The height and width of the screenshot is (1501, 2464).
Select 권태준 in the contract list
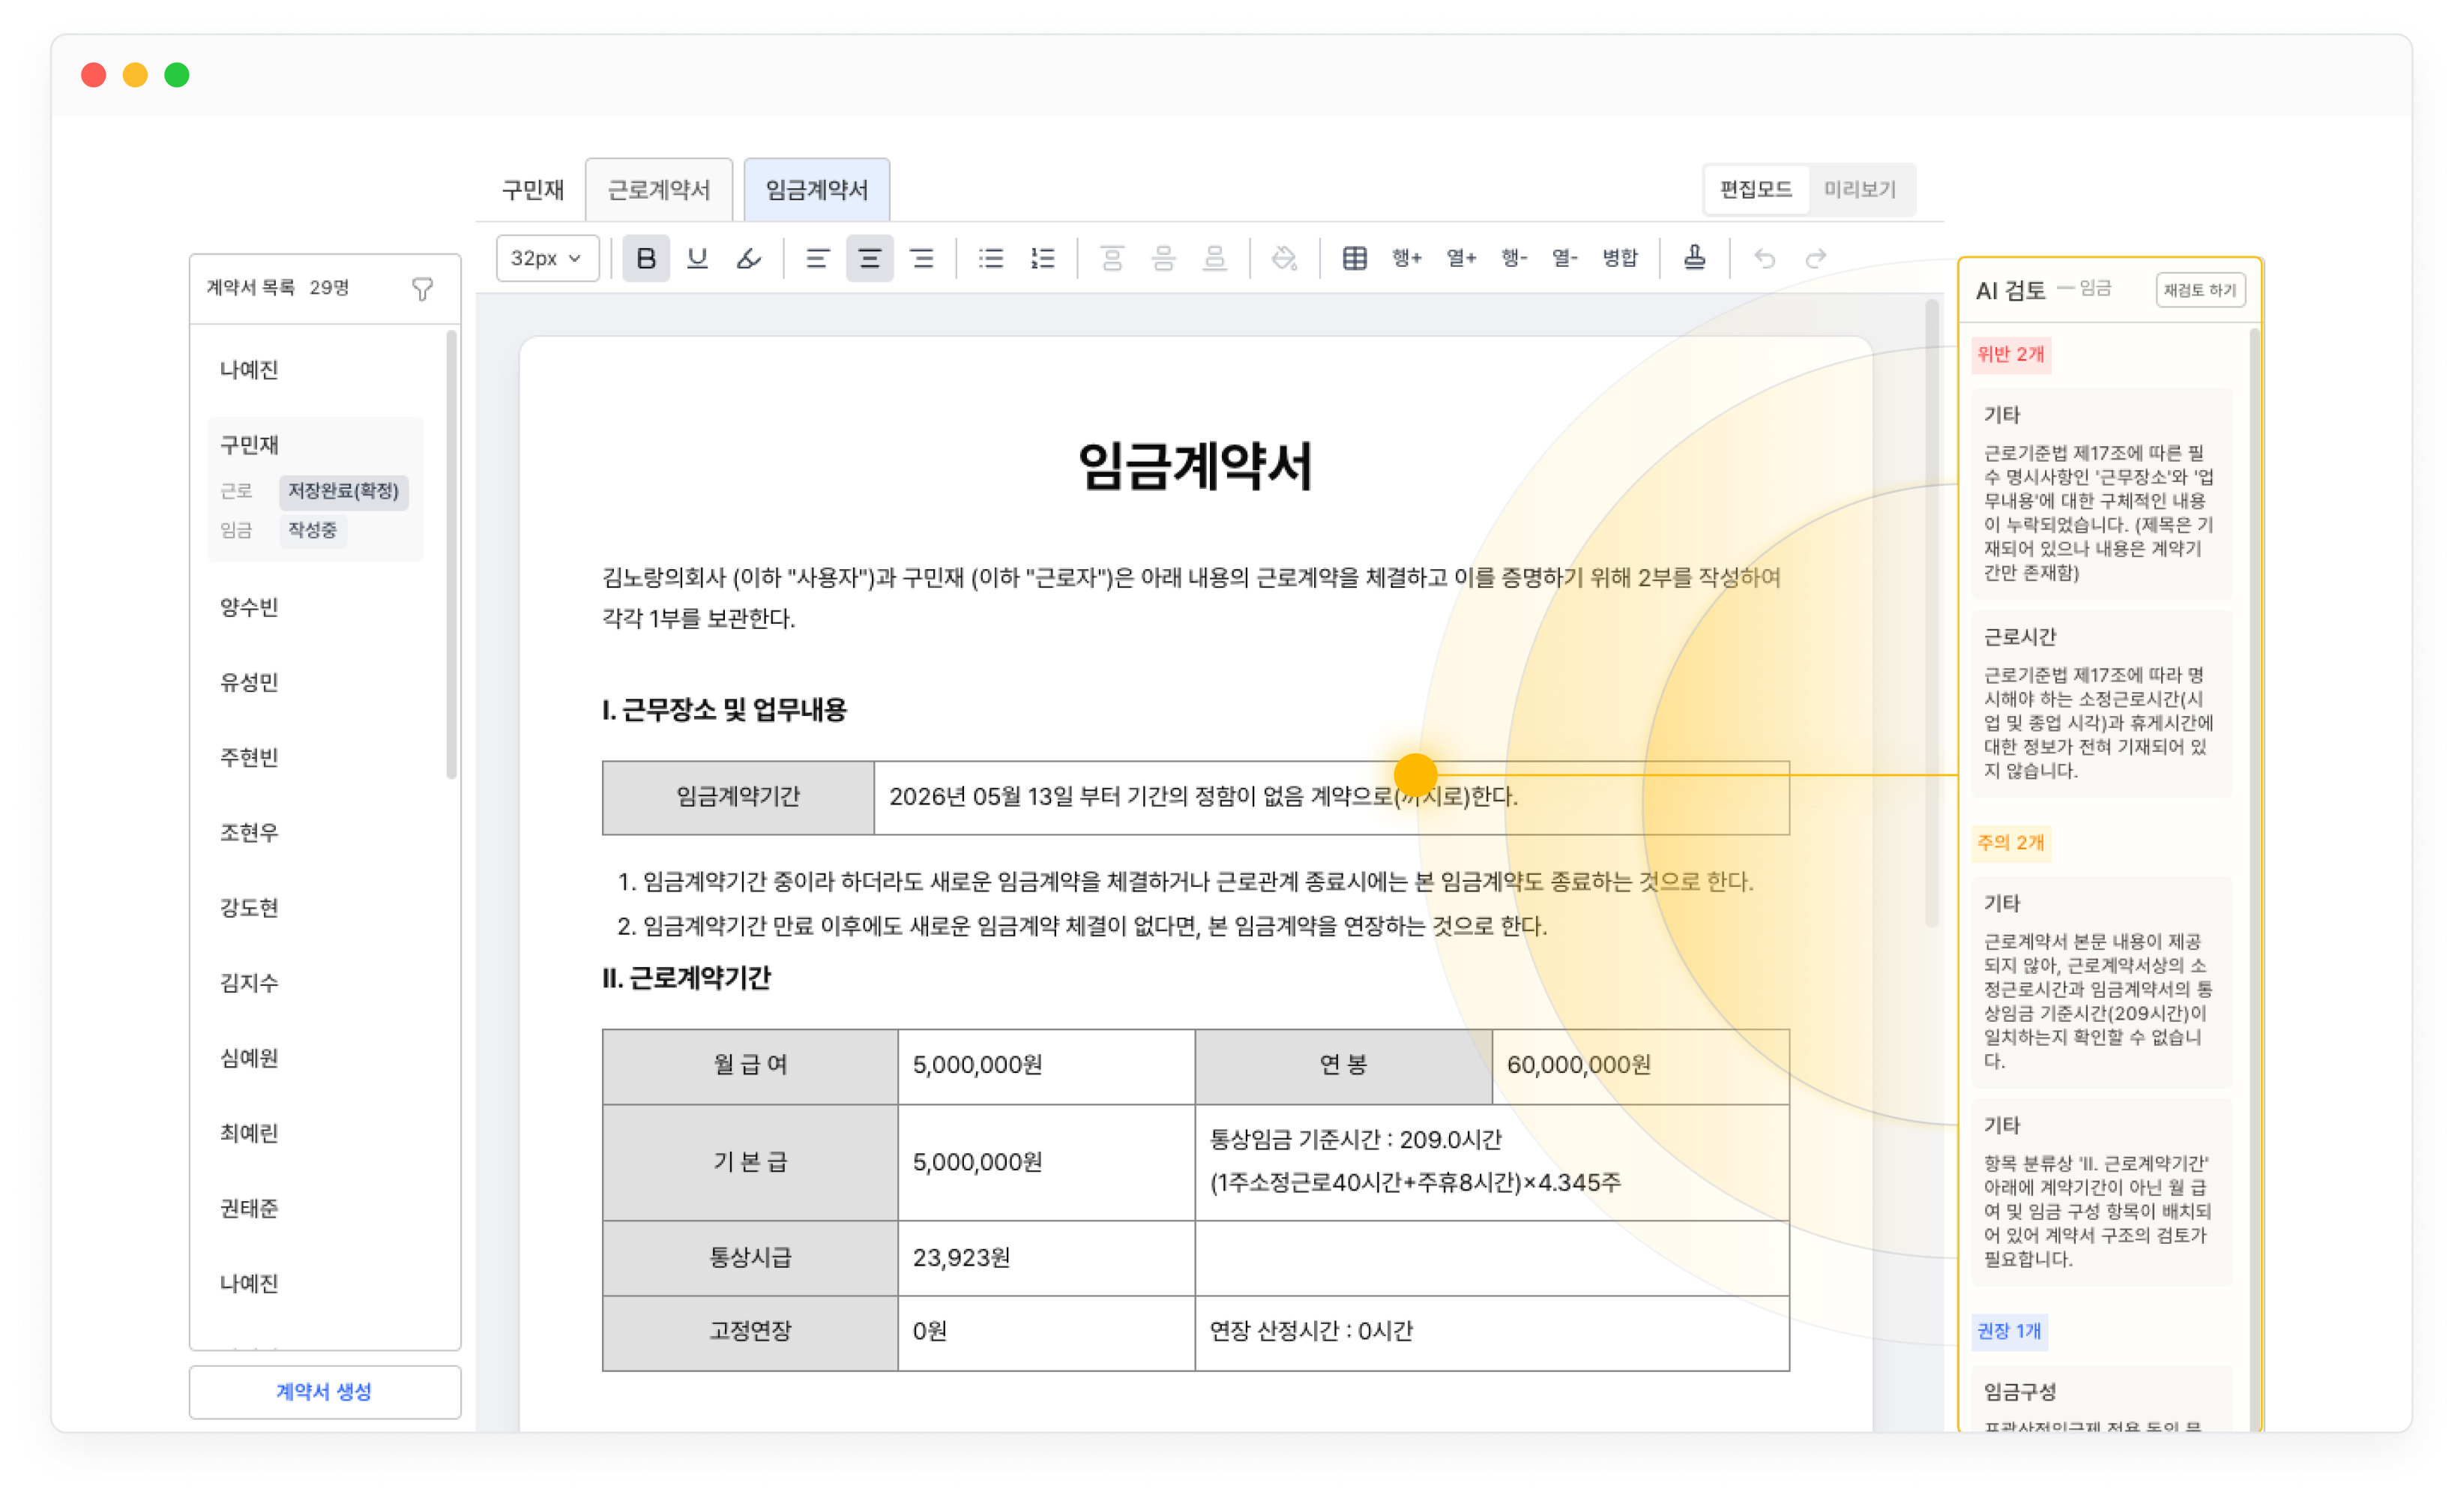coord(250,1209)
